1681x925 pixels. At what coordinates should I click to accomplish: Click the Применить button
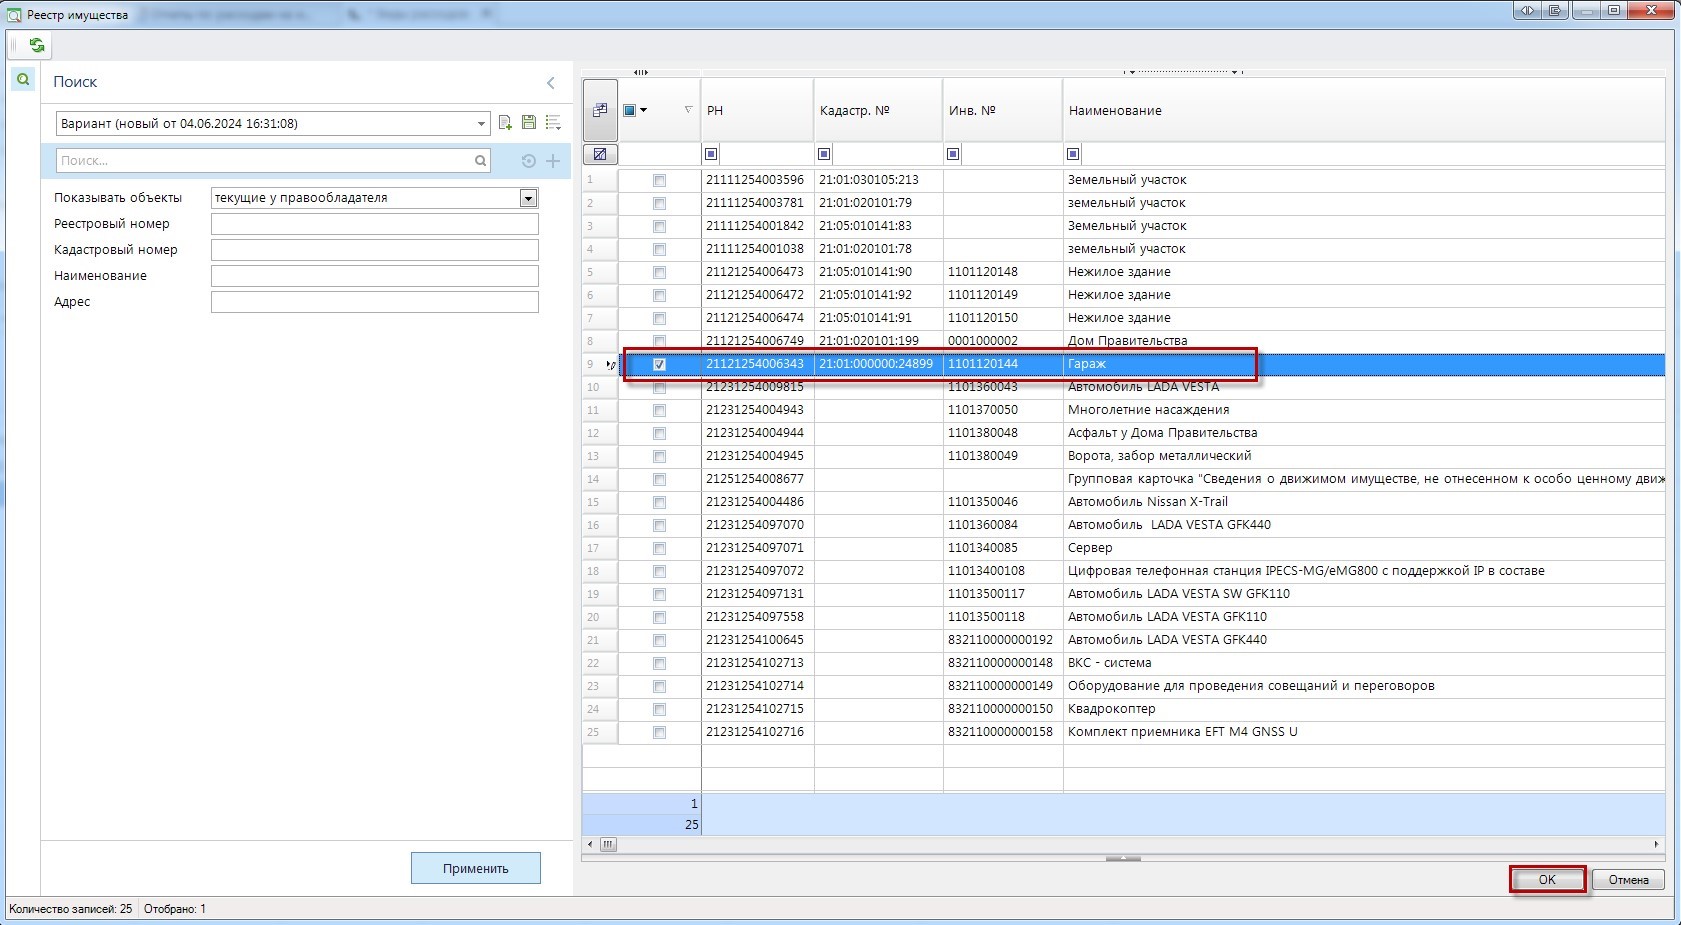point(476,868)
